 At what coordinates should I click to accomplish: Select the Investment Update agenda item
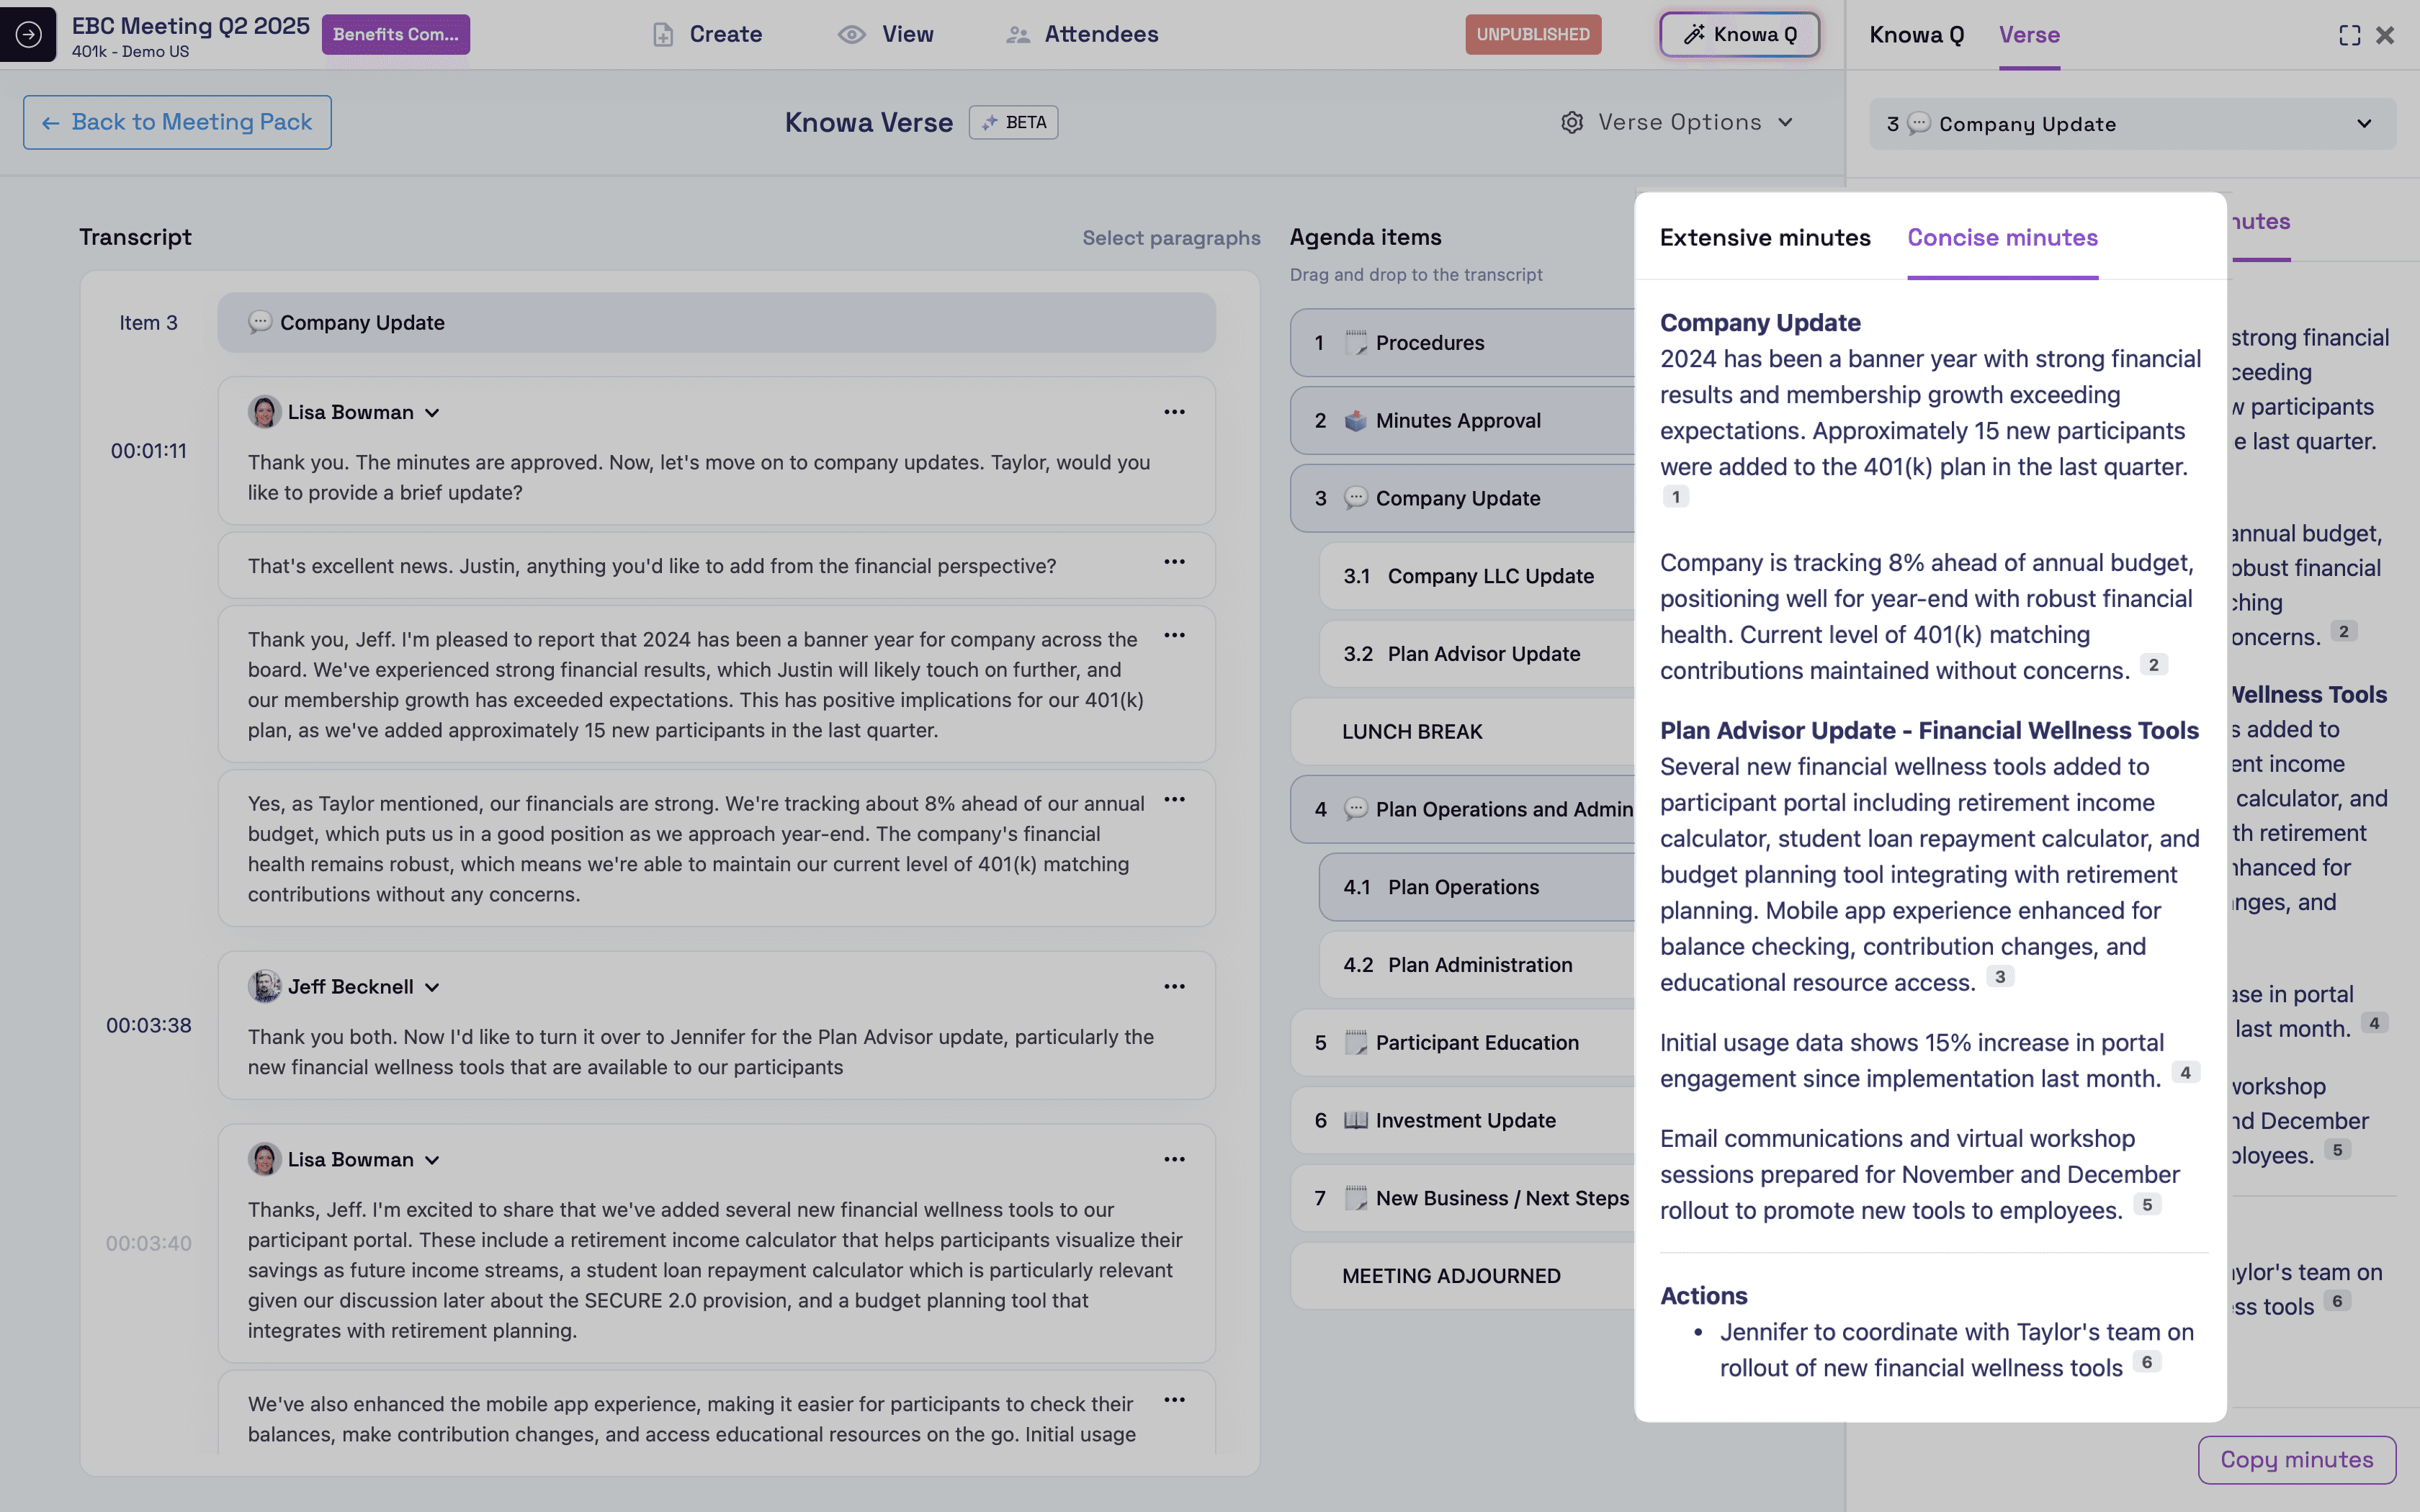click(1464, 1120)
